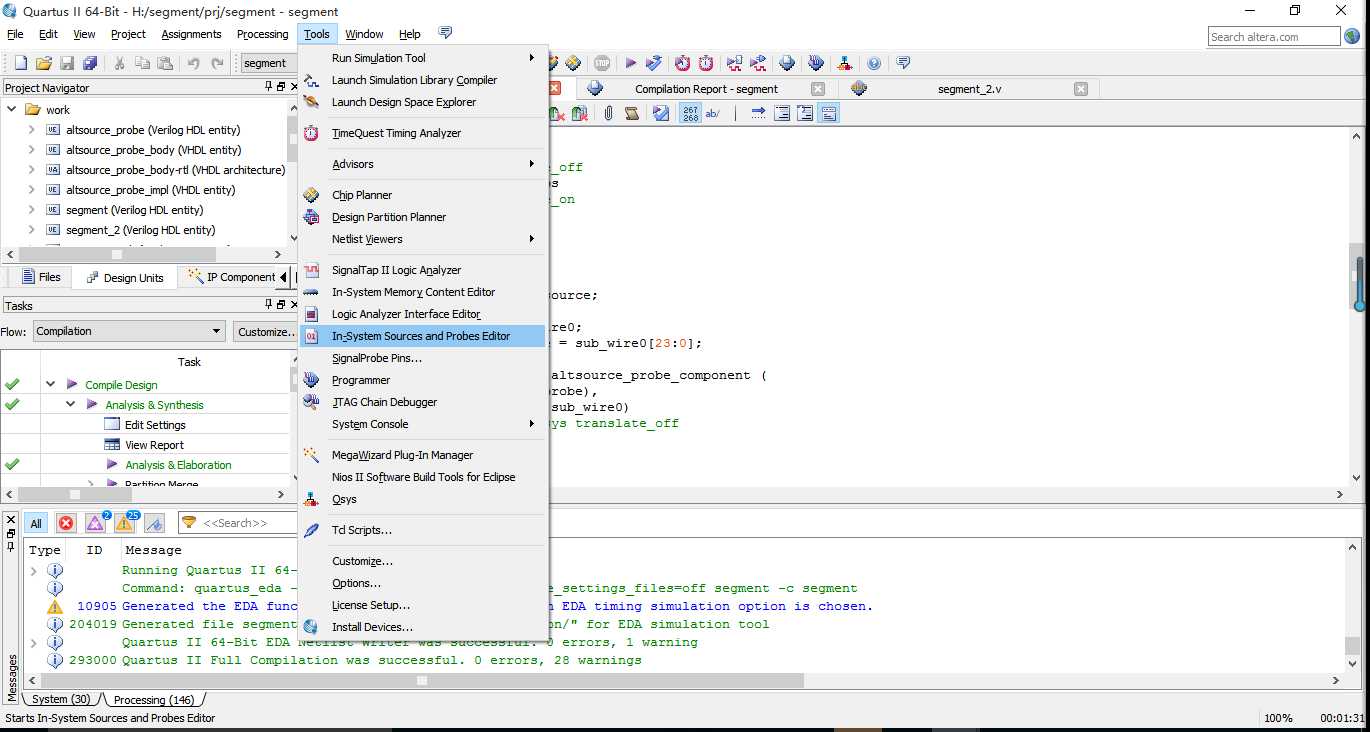Open the Assignments menu

[x=191, y=34]
